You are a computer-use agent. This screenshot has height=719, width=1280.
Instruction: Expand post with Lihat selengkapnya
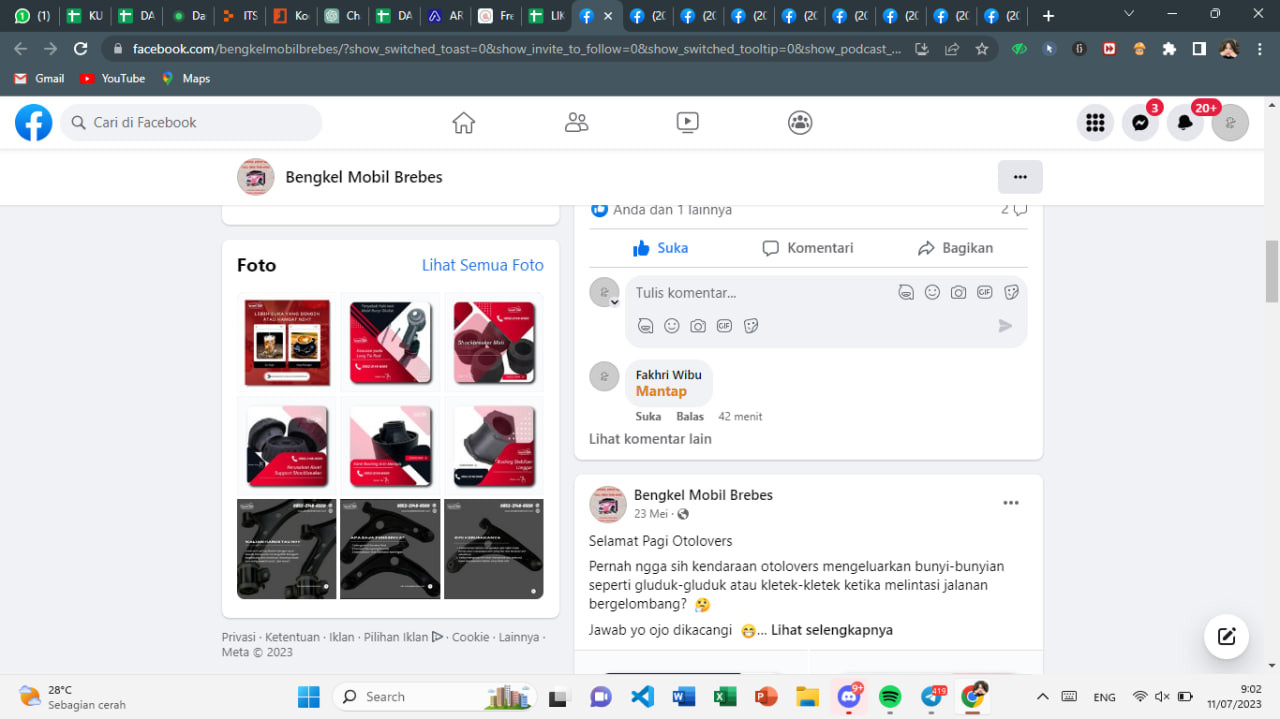coord(832,630)
